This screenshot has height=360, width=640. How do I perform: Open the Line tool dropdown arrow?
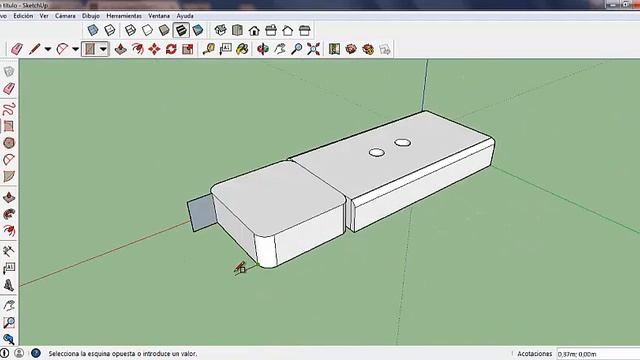click(x=48, y=49)
